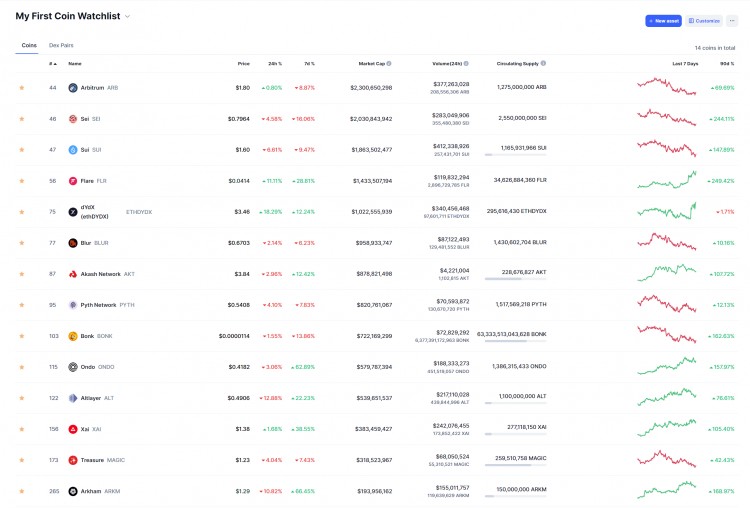Viewport: 750px width, 508px height.
Task: Click the Bonk coin logo
Action: tap(73, 336)
